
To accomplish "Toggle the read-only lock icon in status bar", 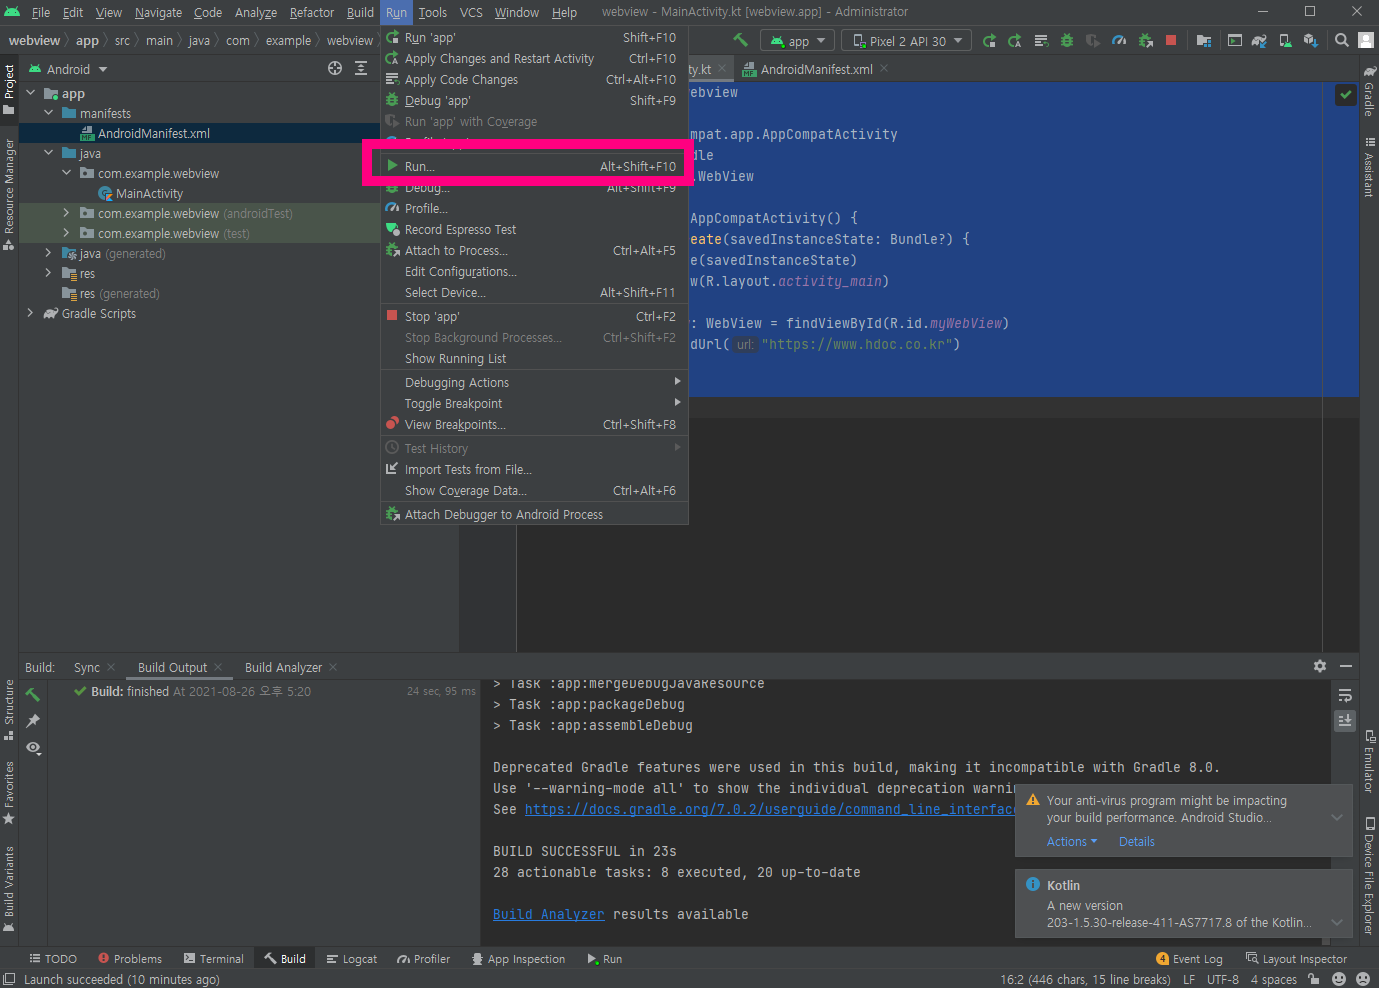I will point(1314,979).
